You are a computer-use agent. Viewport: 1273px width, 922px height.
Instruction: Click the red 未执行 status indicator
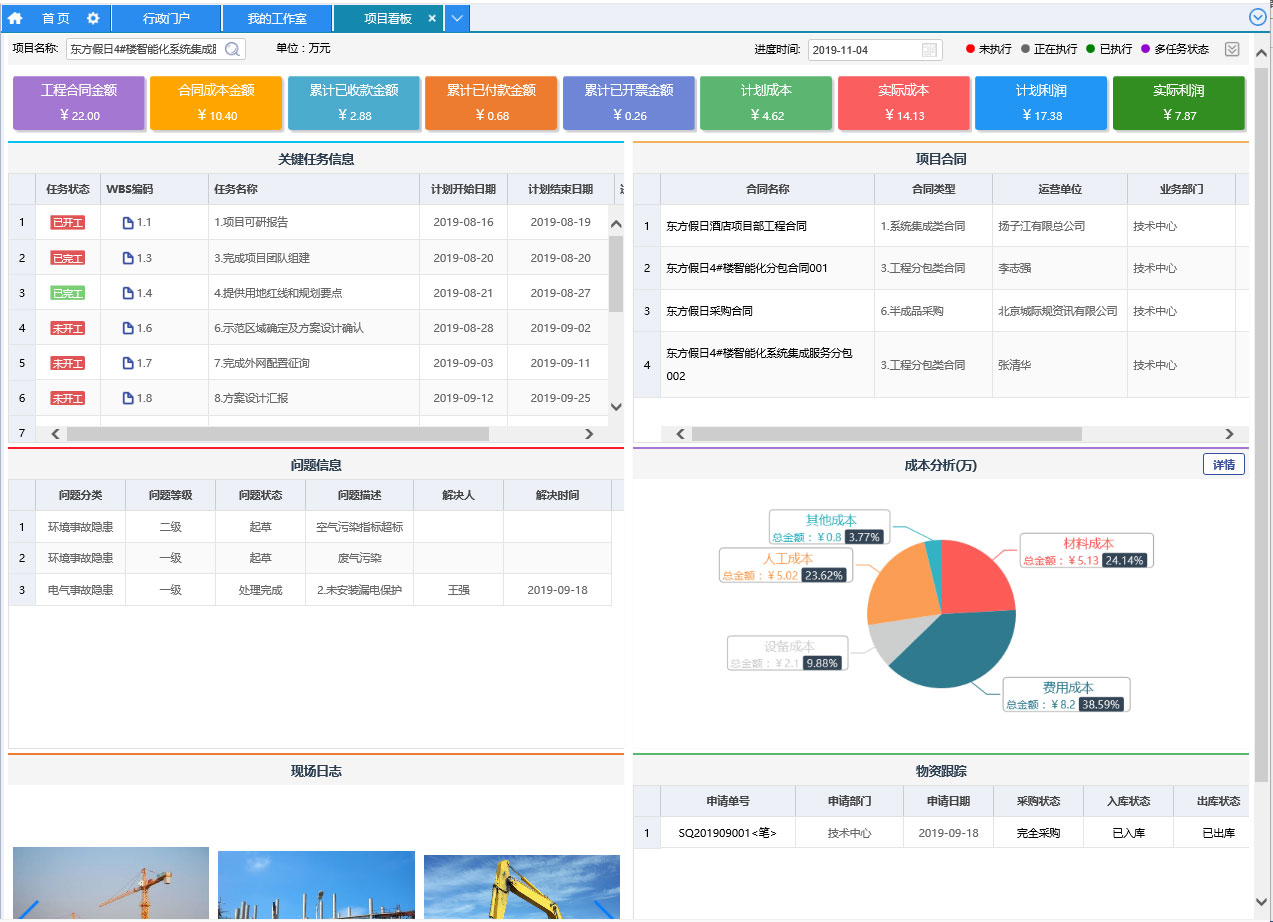coord(970,49)
